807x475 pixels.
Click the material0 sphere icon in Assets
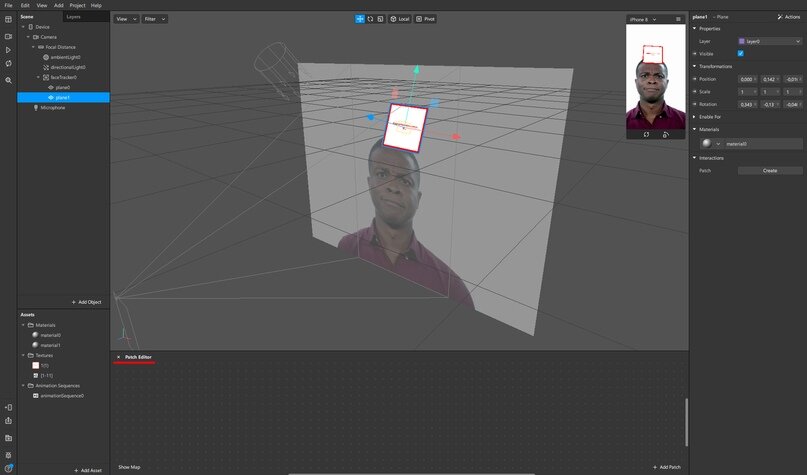(x=36, y=335)
